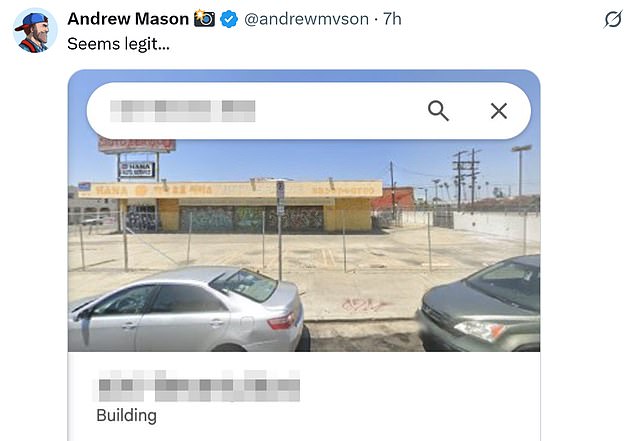634x441 pixels.
Task: Click the X clear icon in search bar
Action: coord(499,111)
